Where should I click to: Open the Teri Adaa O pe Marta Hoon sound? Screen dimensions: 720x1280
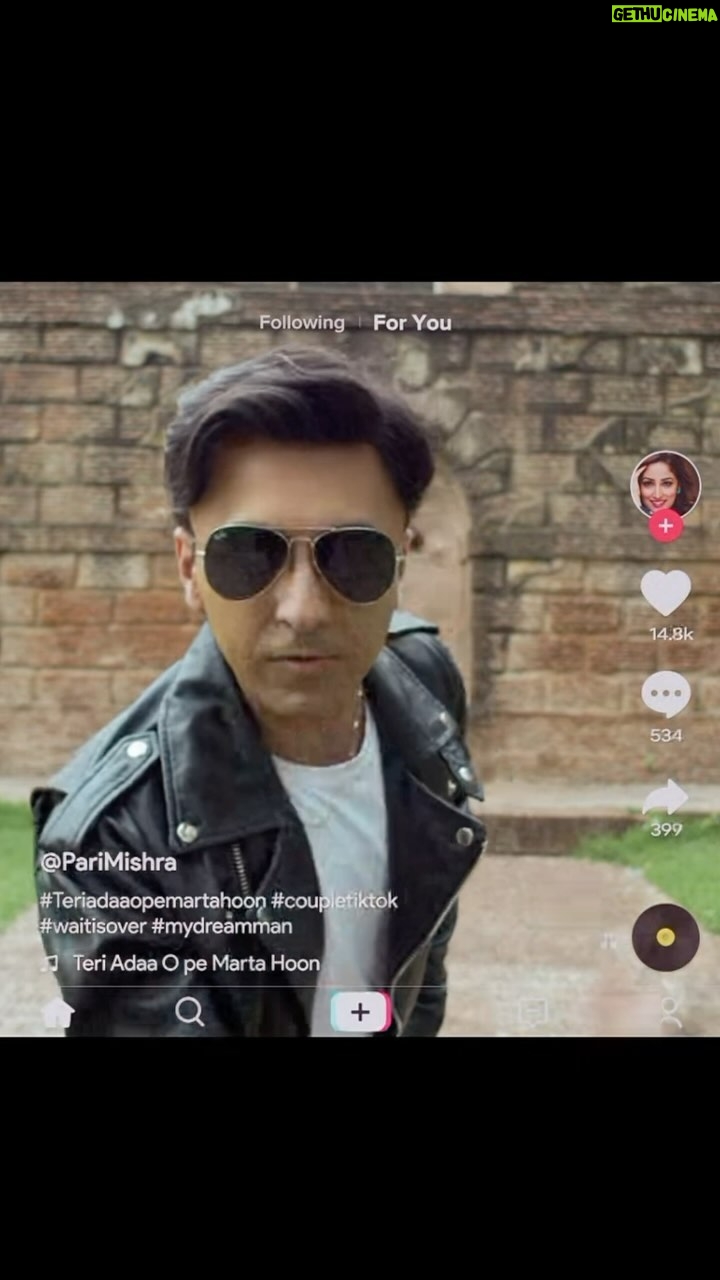[196, 964]
